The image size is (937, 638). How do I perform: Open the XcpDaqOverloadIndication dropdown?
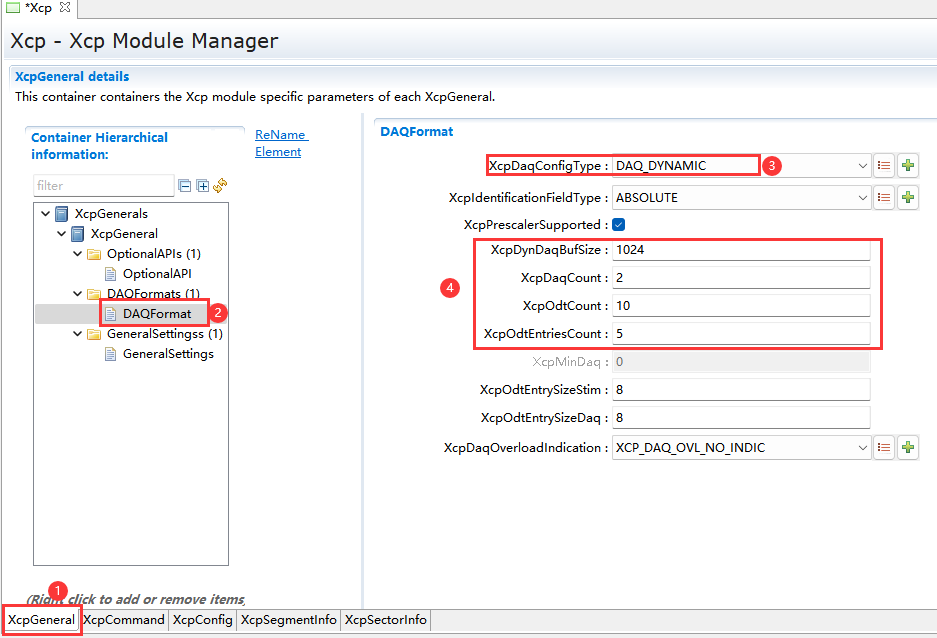pyautogui.click(x=862, y=448)
